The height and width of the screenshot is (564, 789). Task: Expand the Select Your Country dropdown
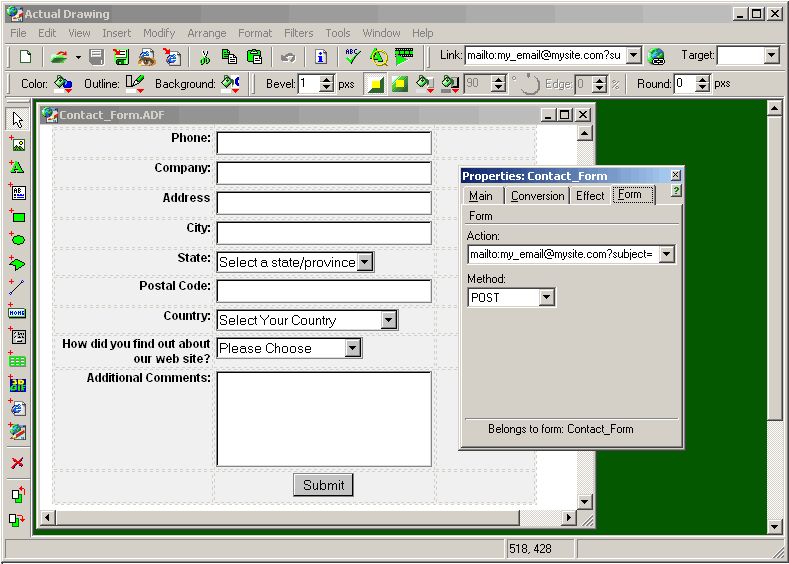[x=389, y=320]
